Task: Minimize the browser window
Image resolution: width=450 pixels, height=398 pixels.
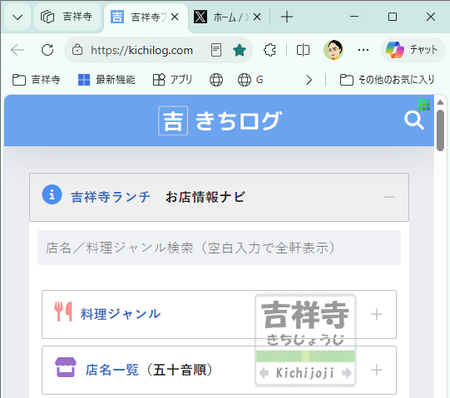Action: point(354,17)
